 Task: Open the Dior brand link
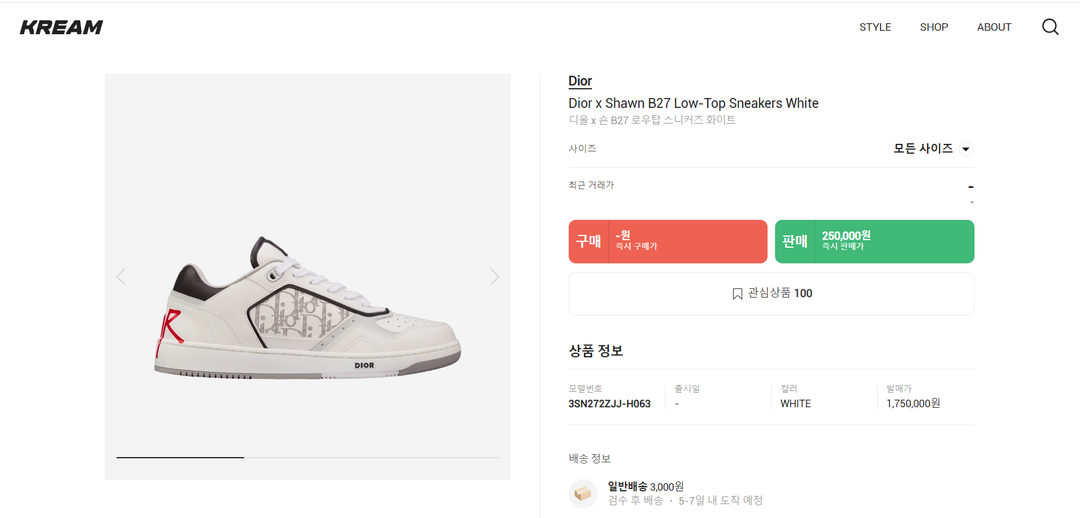click(580, 81)
